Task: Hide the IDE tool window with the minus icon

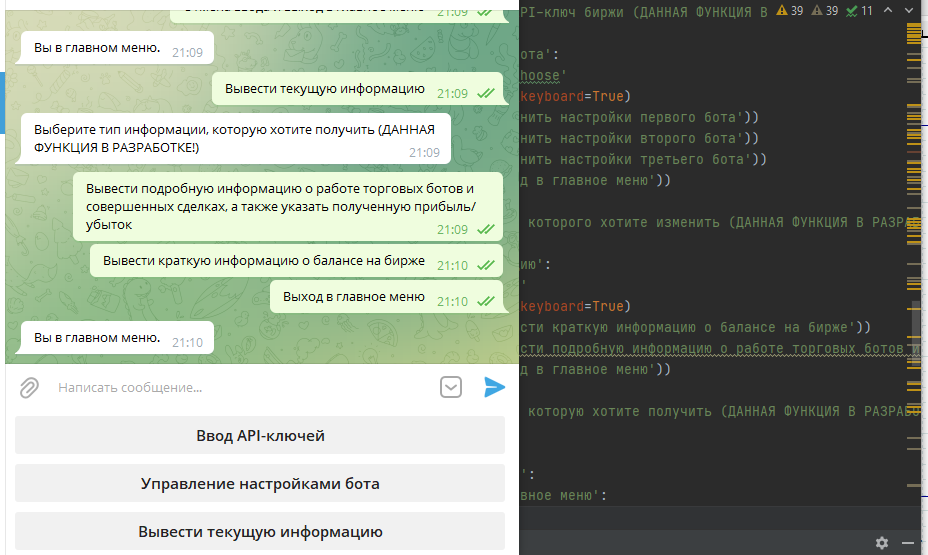Action: [x=908, y=542]
